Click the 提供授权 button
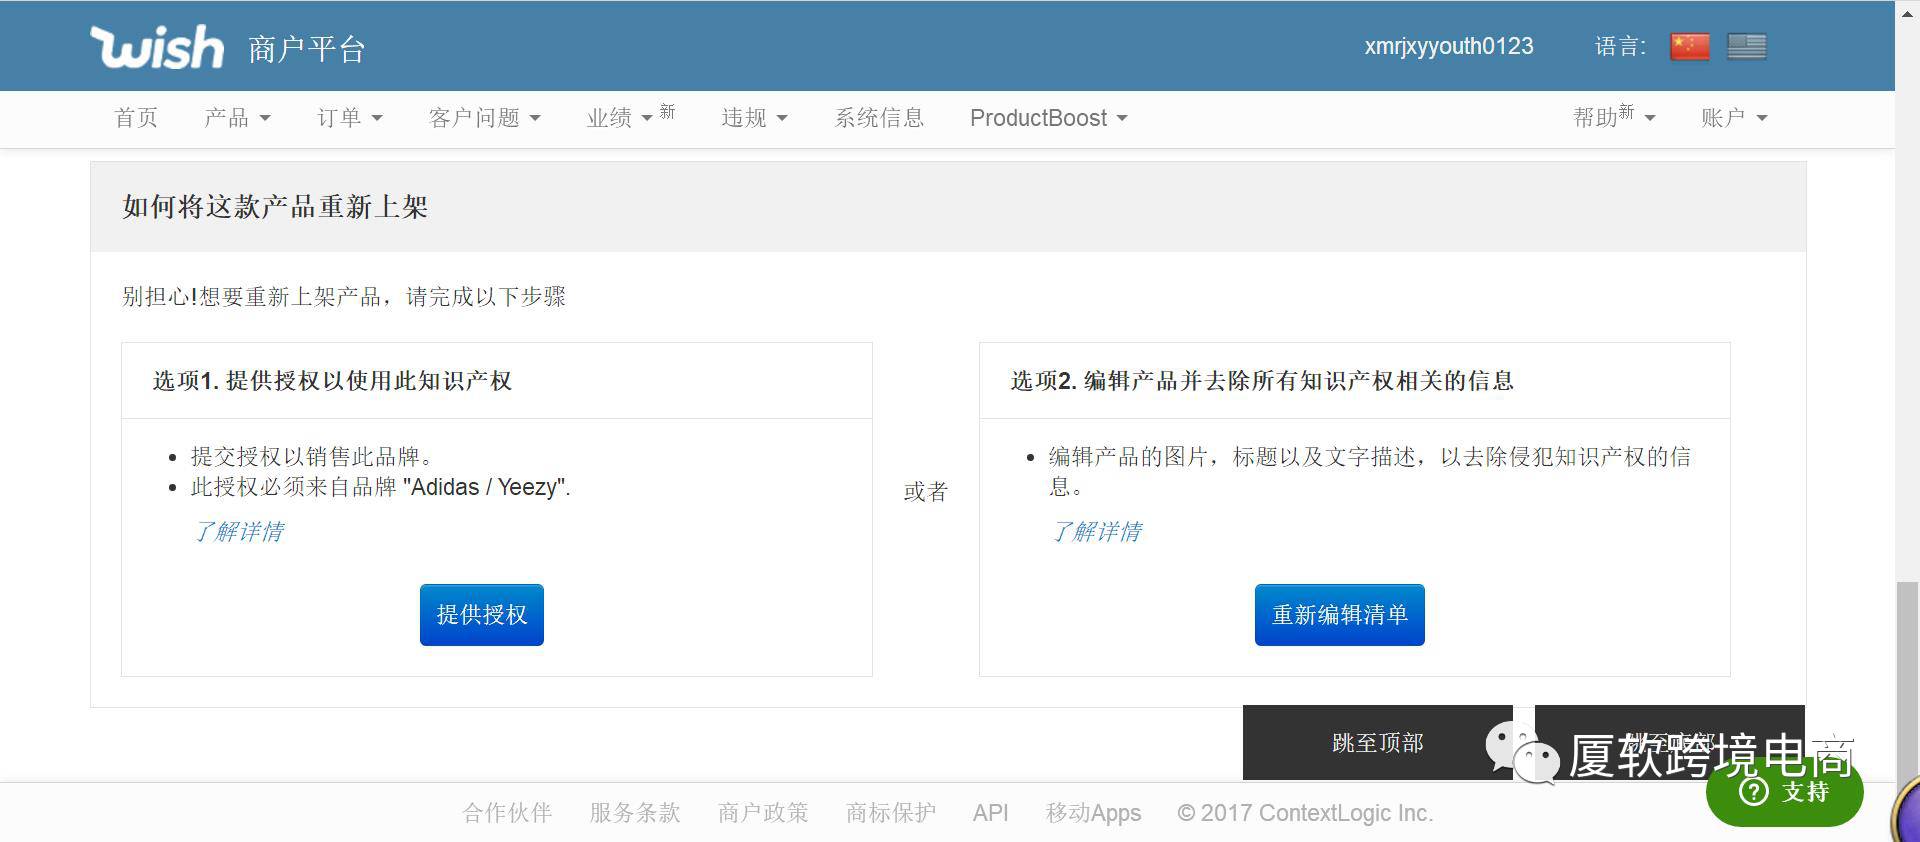This screenshot has width=1920, height=842. [482, 615]
